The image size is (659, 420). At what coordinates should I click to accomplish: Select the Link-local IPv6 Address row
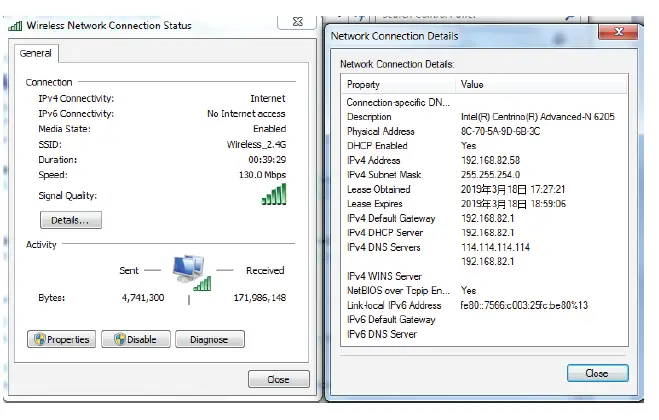click(484, 305)
